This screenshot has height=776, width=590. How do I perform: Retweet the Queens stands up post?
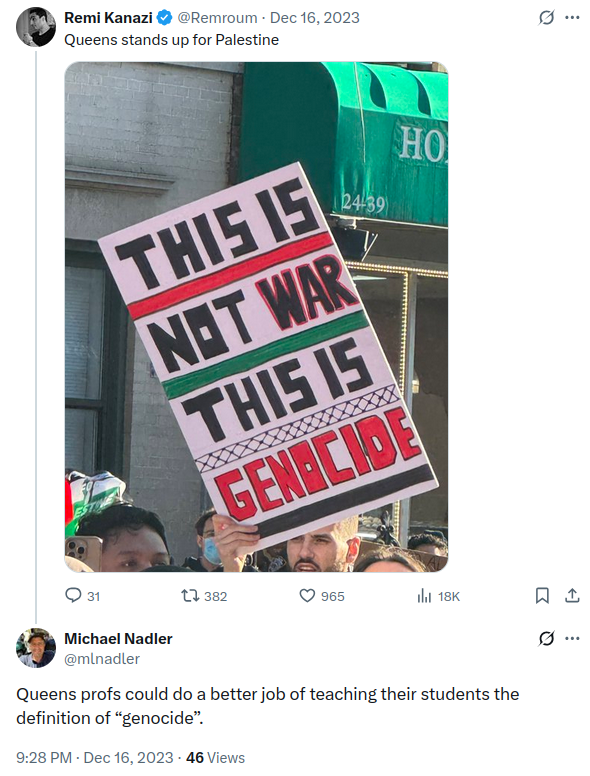tap(204, 596)
